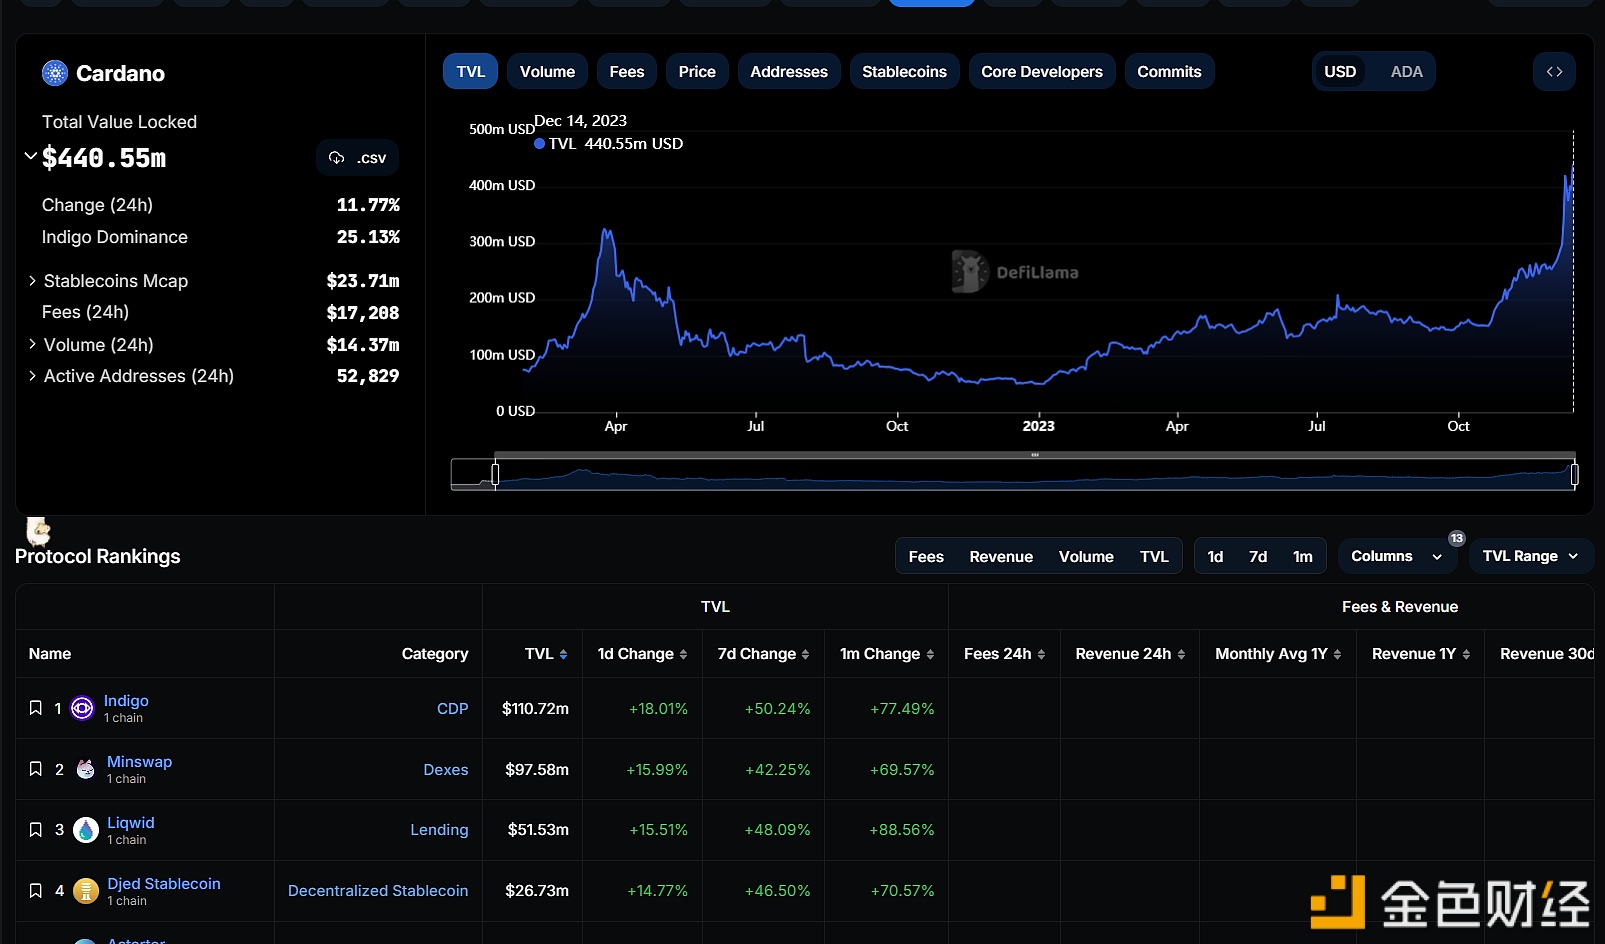
Task: Select the 1m period tab
Action: click(x=1302, y=557)
